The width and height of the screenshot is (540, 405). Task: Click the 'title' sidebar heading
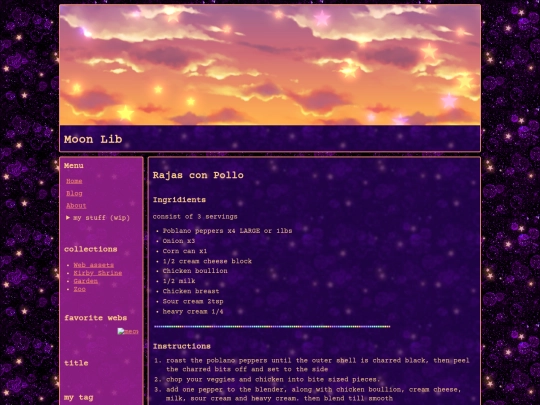tap(76, 363)
